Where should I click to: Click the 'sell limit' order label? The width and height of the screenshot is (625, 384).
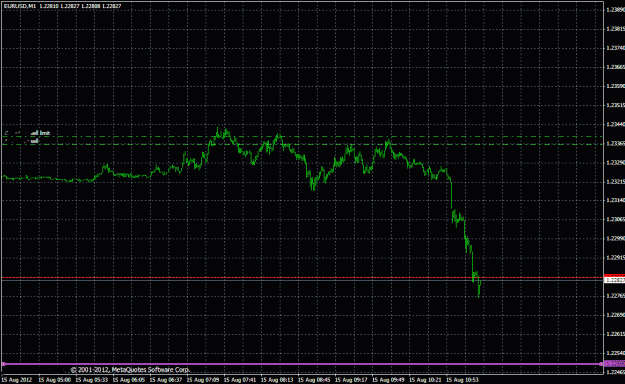(41, 133)
